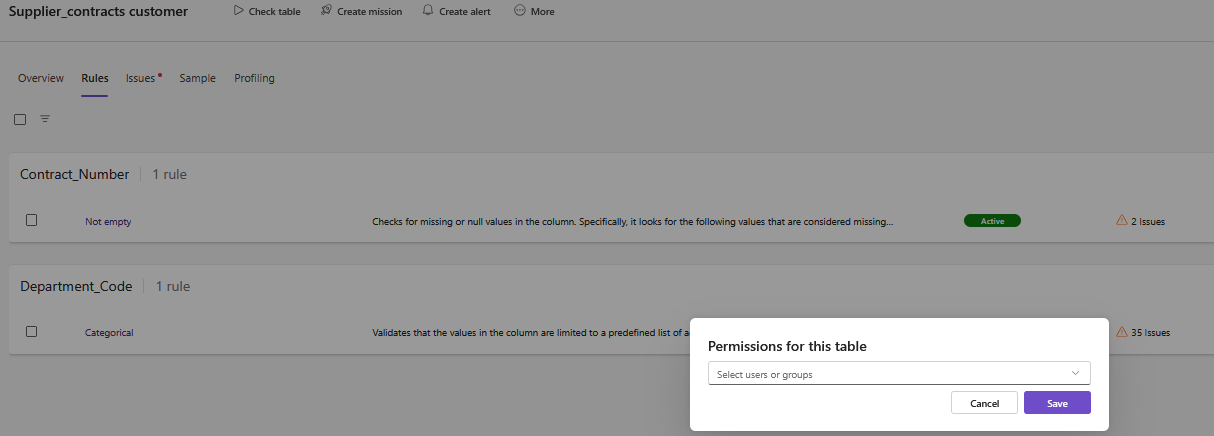Click the Create mission rocket icon
The height and width of the screenshot is (436, 1214).
[x=327, y=11]
